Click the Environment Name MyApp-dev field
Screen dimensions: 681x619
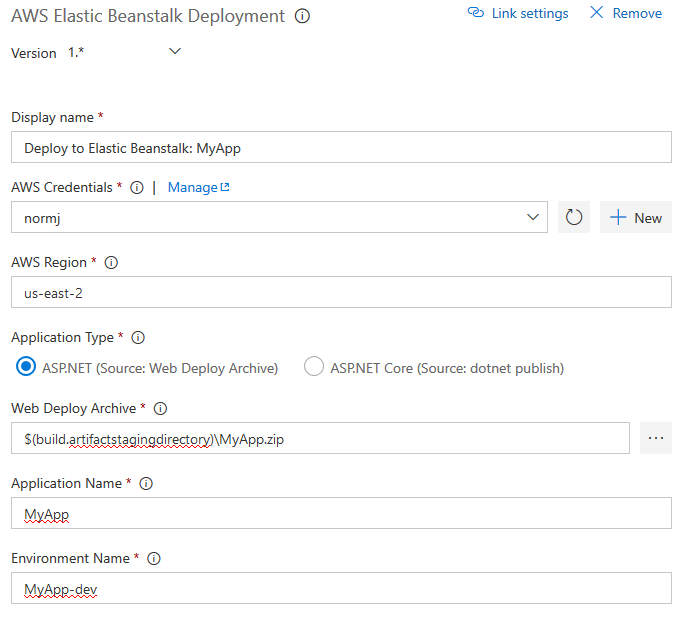pyautogui.click(x=341, y=588)
